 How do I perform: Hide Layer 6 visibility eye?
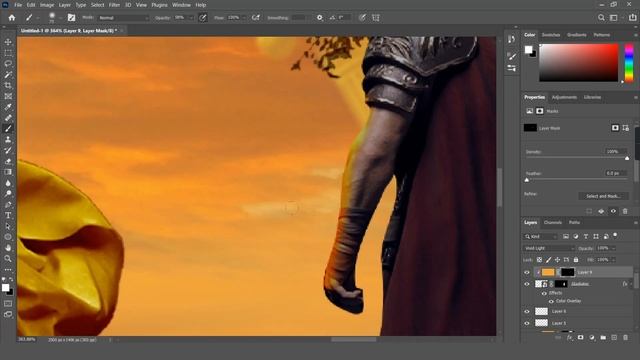(x=527, y=311)
